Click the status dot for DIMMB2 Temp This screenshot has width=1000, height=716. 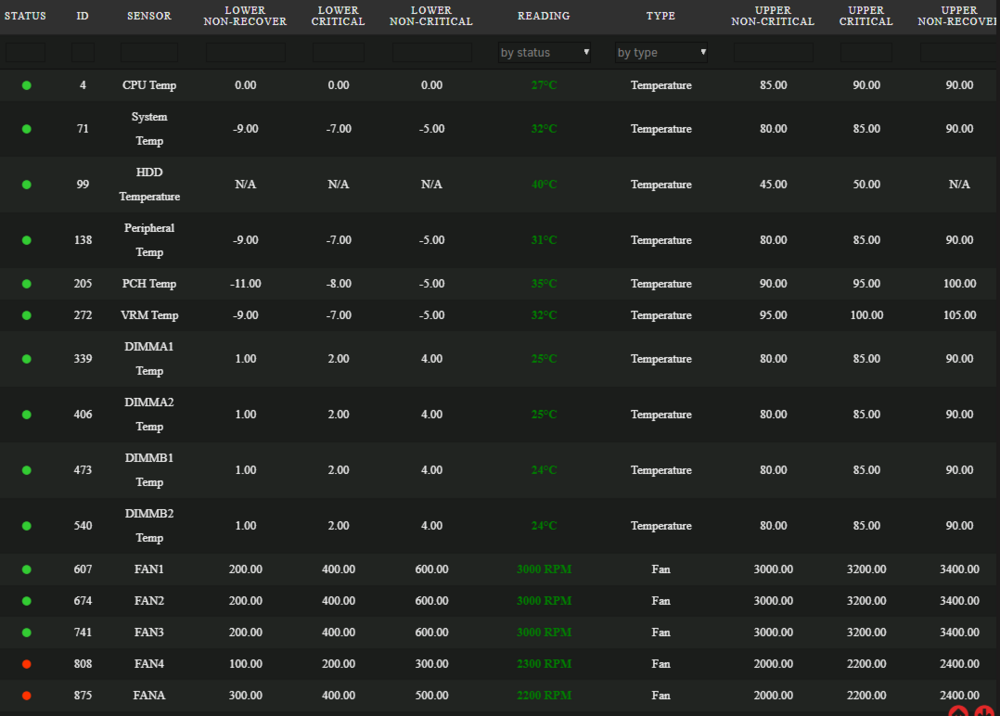tap(26, 526)
